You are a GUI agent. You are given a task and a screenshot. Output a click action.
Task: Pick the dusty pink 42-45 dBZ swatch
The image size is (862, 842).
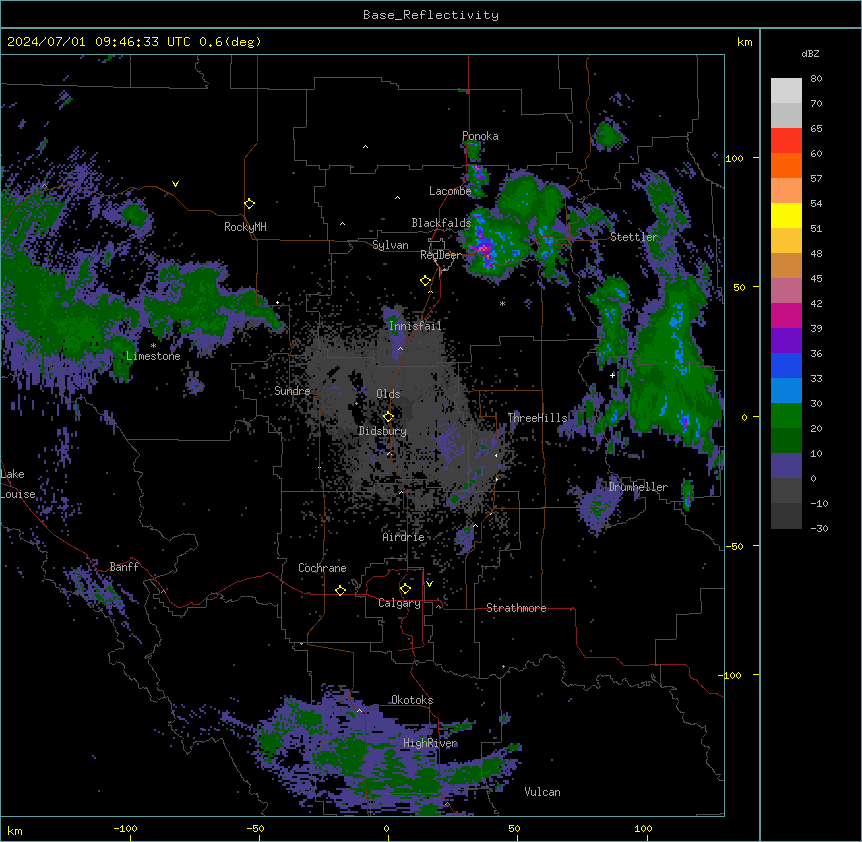pyautogui.click(x=786, y=291)
